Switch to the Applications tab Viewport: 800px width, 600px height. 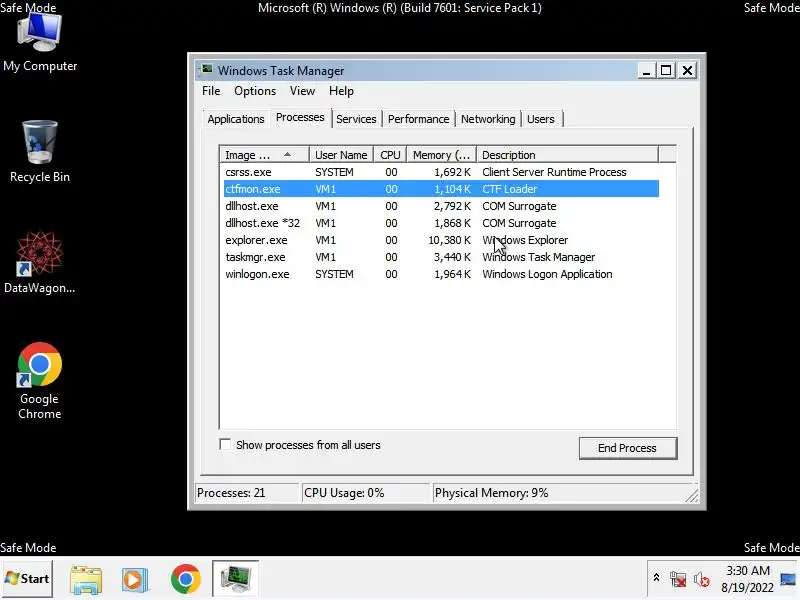pyautogui.click(x=236, y=119)
